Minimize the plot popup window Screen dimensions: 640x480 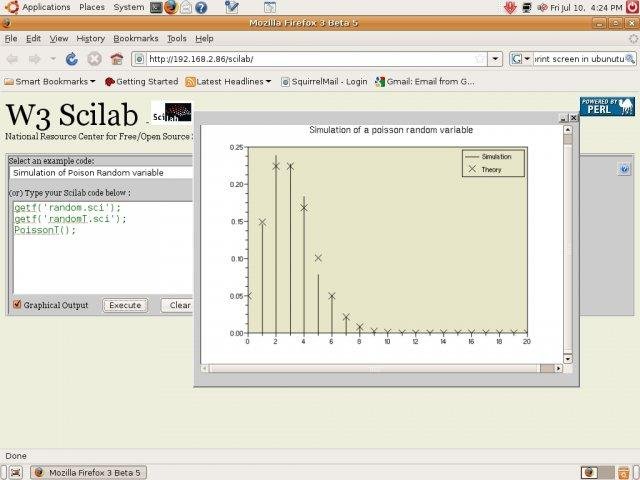pos(563,118)
